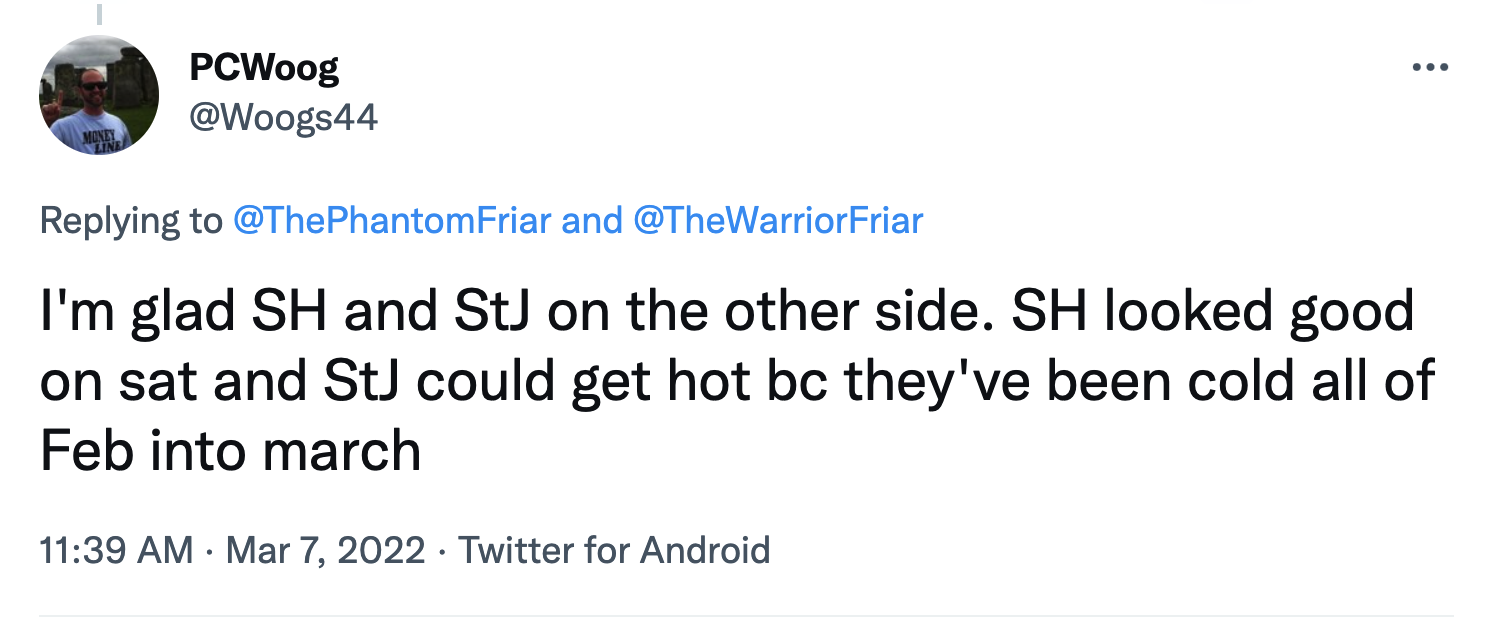Open the PCWoog display name

click(264, 67)
